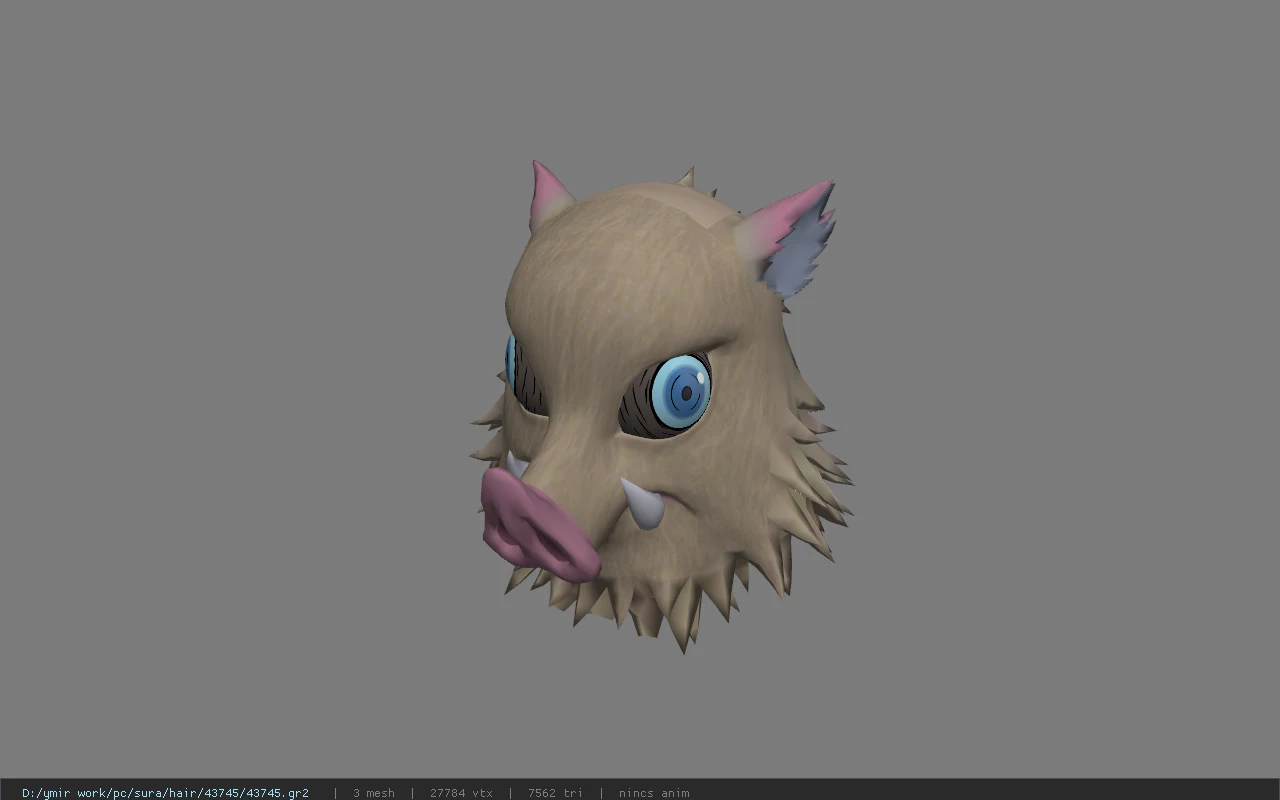1280x800 pixels.
Task: Click the '3 mesh' status entry
Action: click(374, 793)
